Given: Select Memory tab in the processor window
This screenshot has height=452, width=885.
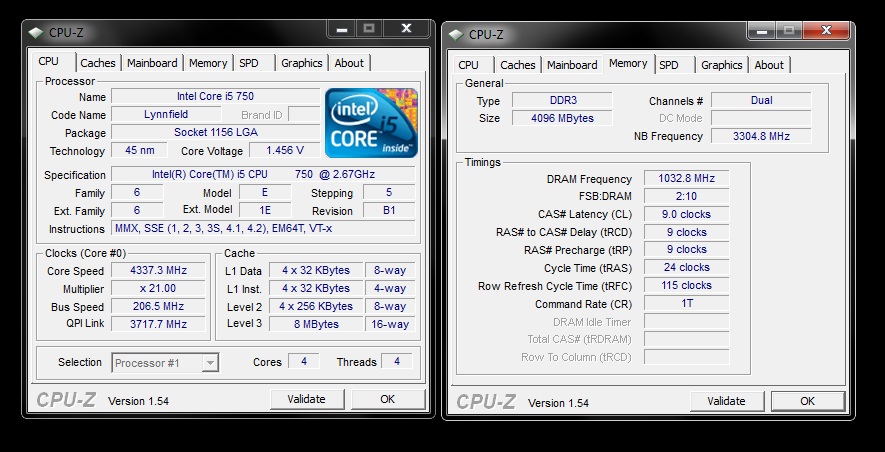Looking at the screenshot, I should point(208,63).
